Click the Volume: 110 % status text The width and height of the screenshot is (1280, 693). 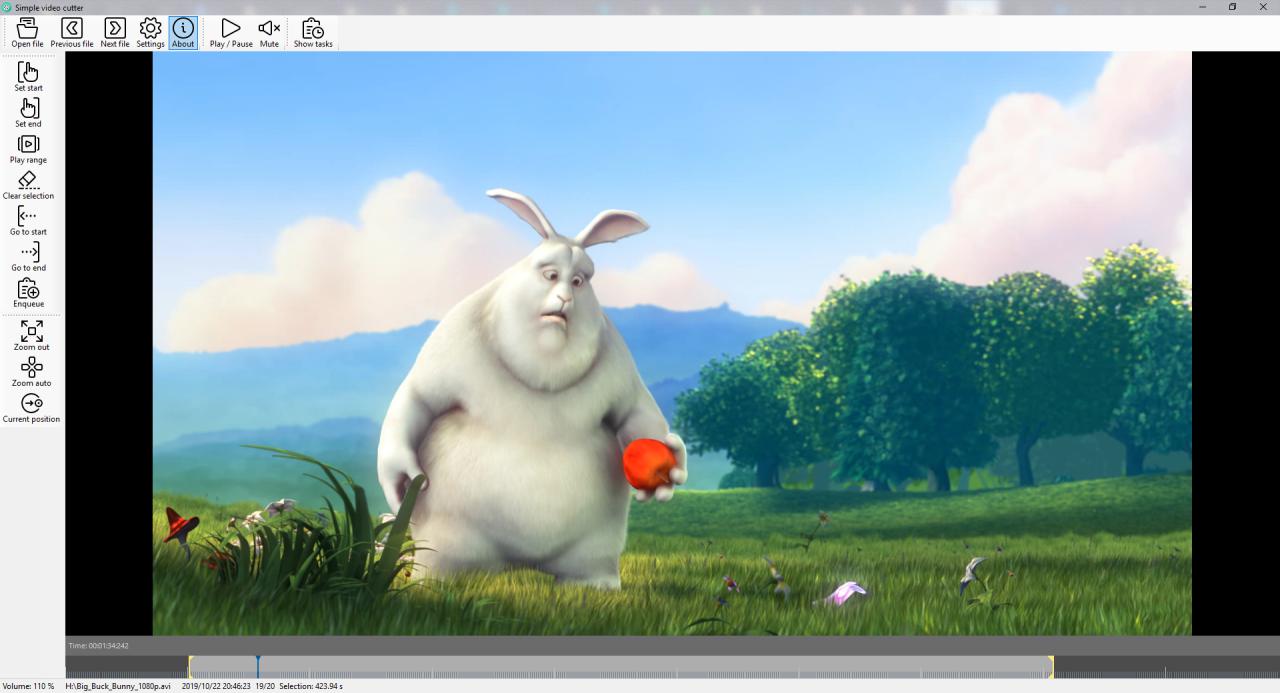pyautogui.click(x=27, y=686)
